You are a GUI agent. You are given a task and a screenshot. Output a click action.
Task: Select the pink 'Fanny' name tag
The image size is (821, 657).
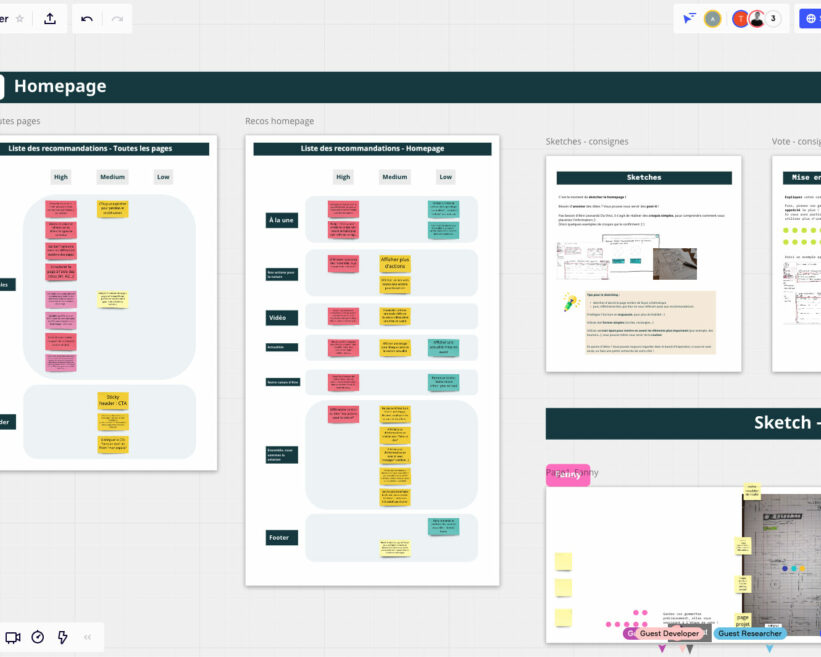pyautogui.click(x=568, y=475)
